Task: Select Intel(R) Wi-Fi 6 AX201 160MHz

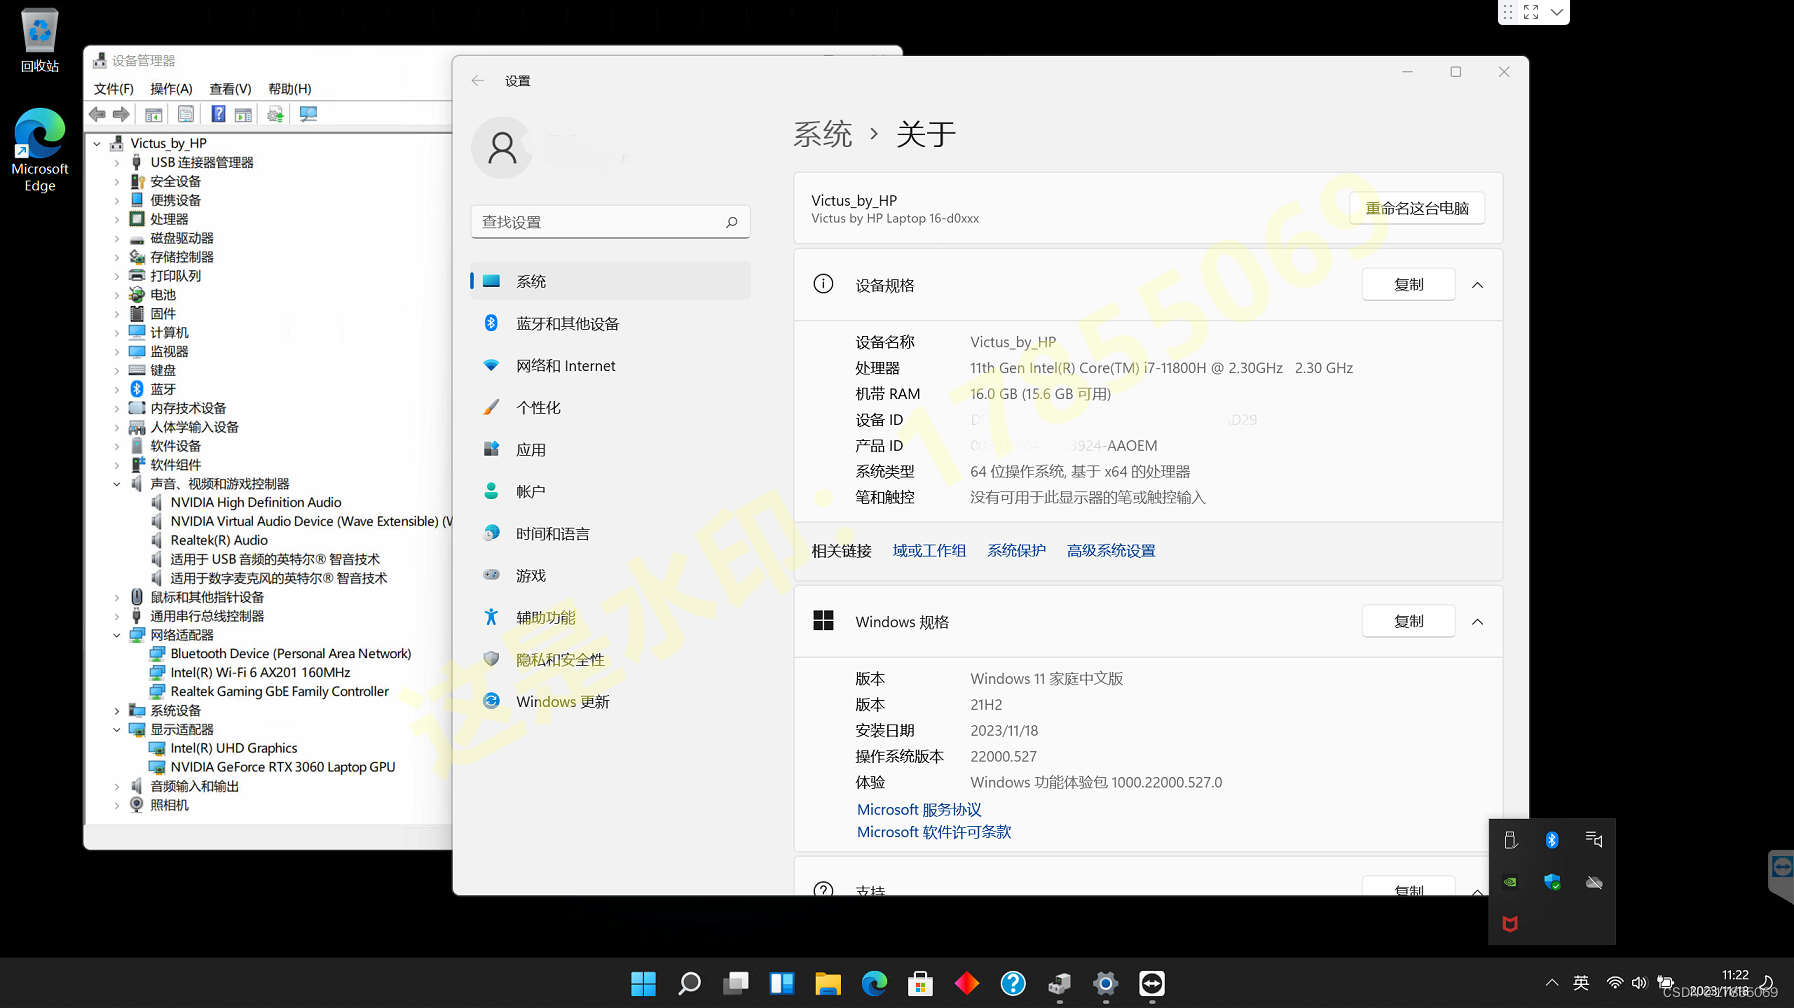Action: click(260, 673)
